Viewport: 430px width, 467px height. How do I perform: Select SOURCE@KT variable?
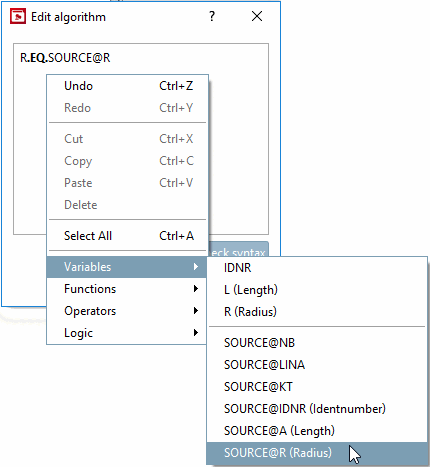coord(317,387)
